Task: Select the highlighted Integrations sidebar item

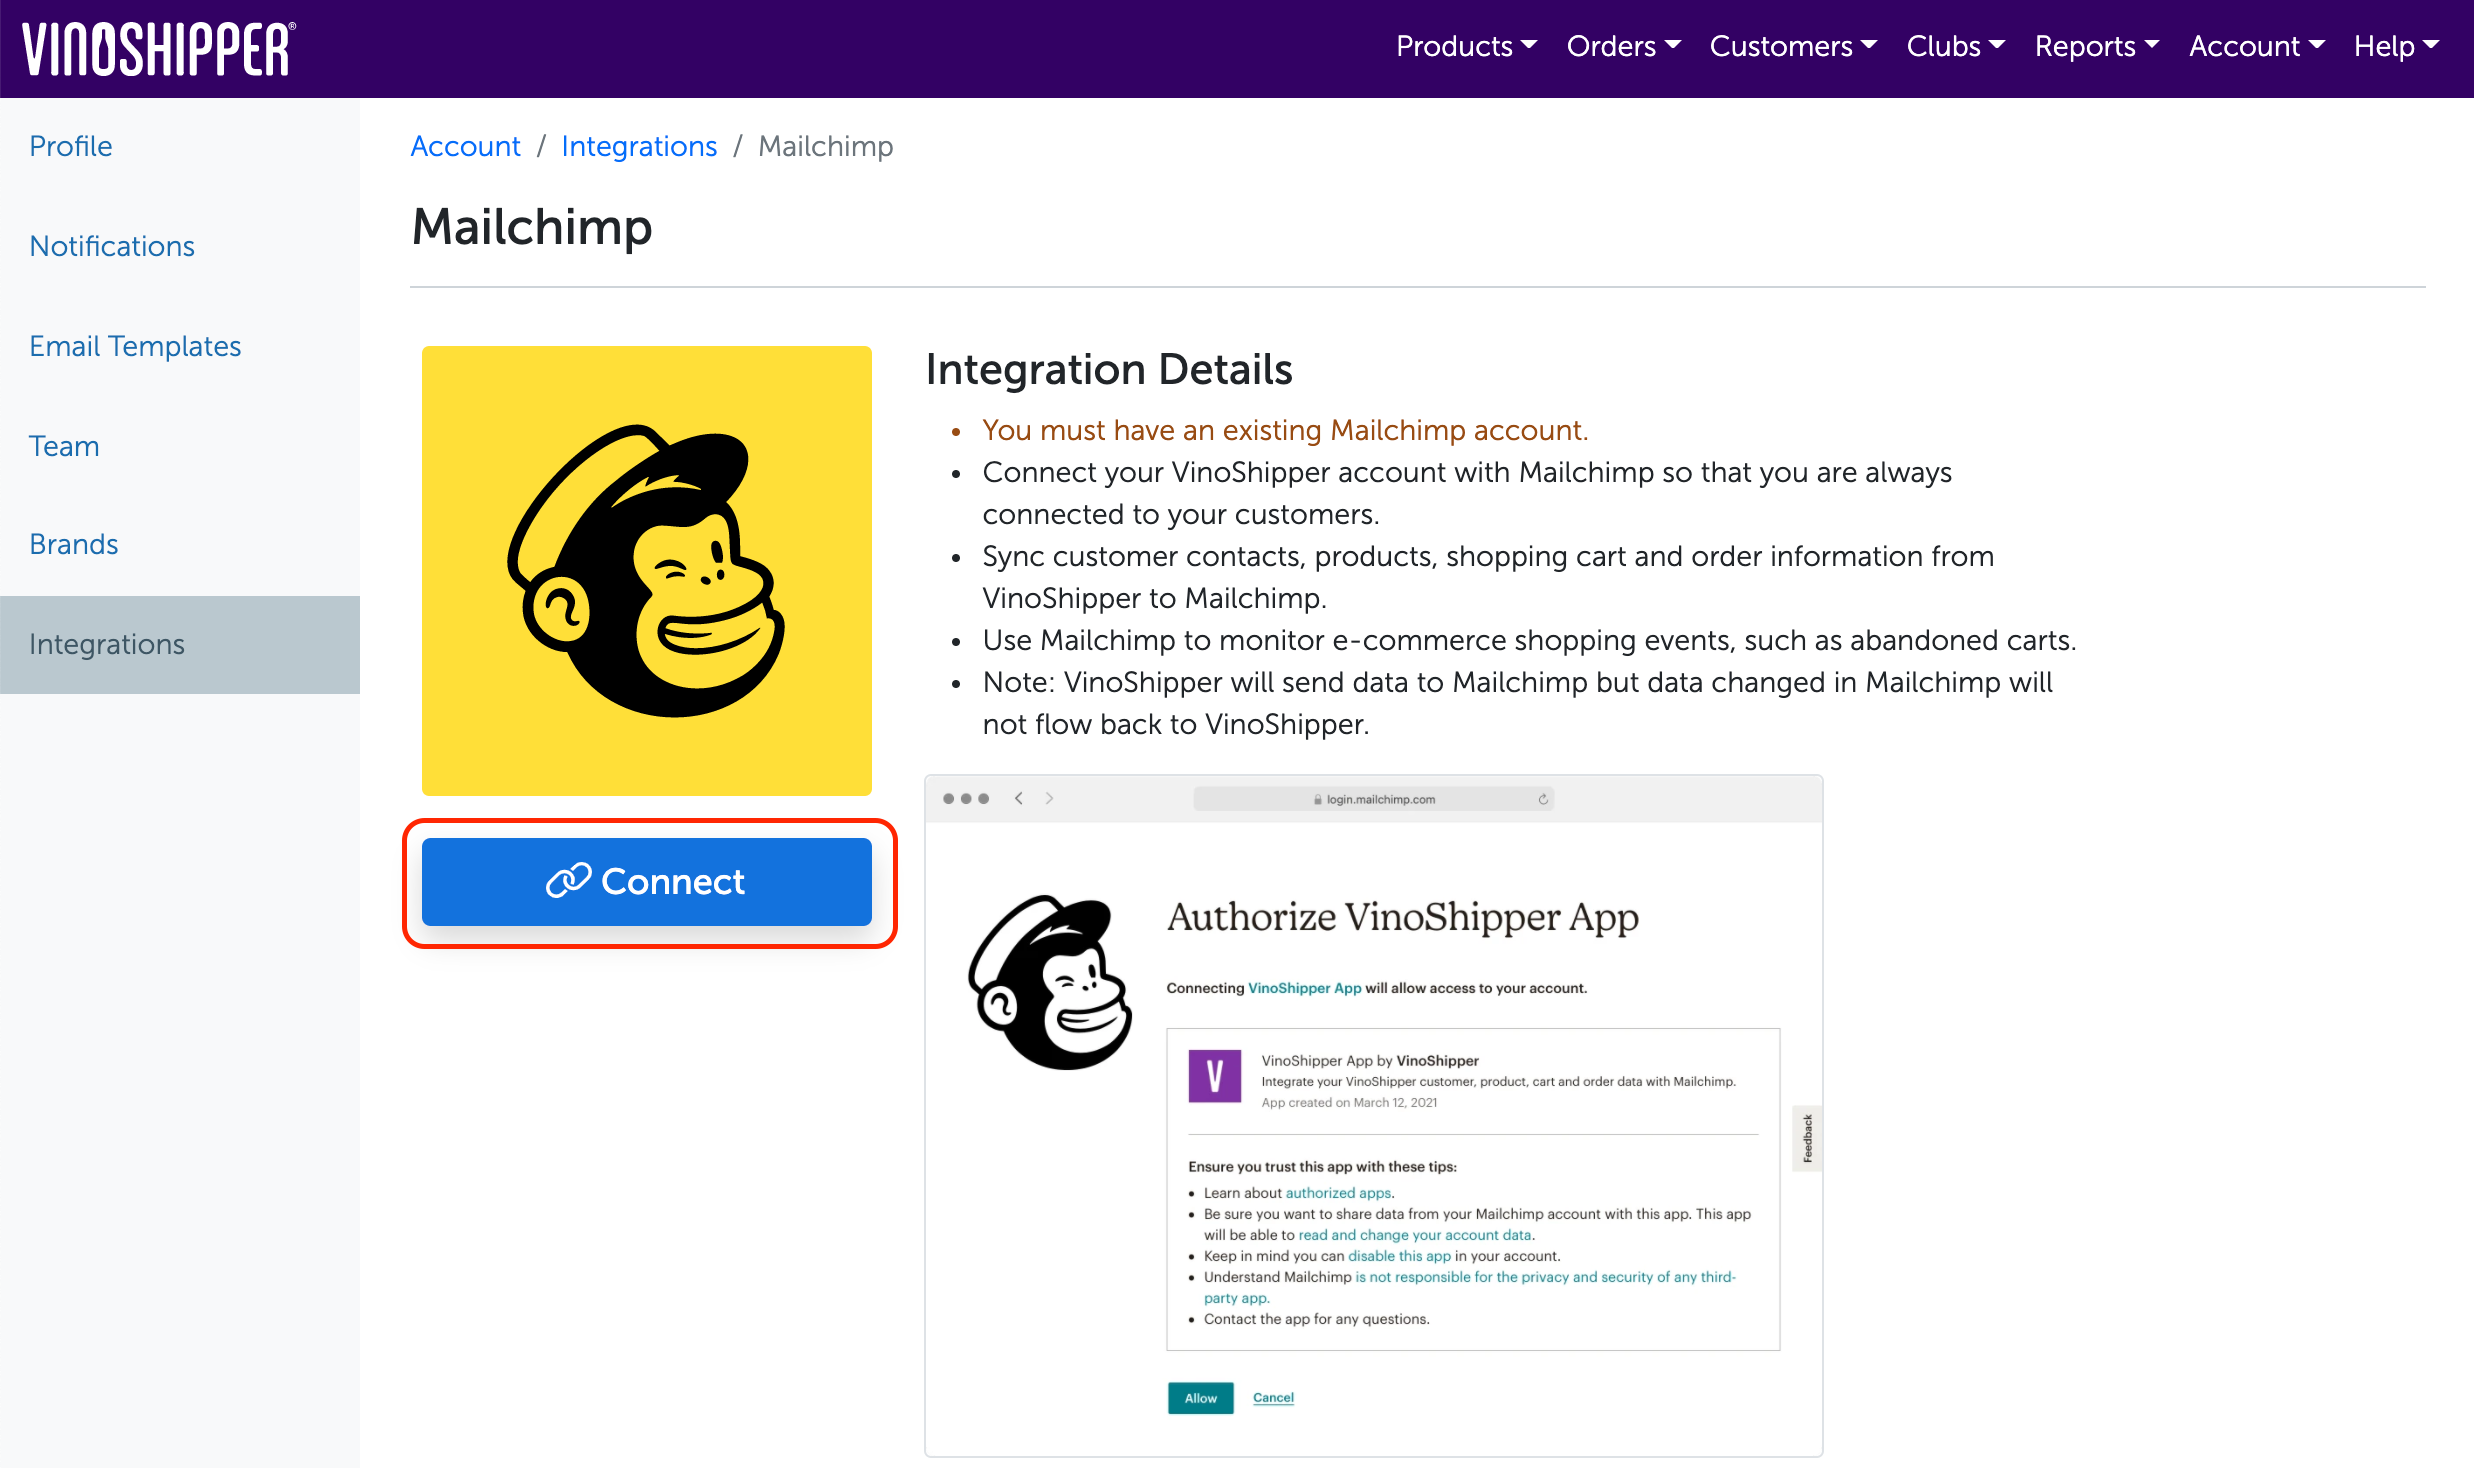Action: pyautogui.click(x=107, y=644)
